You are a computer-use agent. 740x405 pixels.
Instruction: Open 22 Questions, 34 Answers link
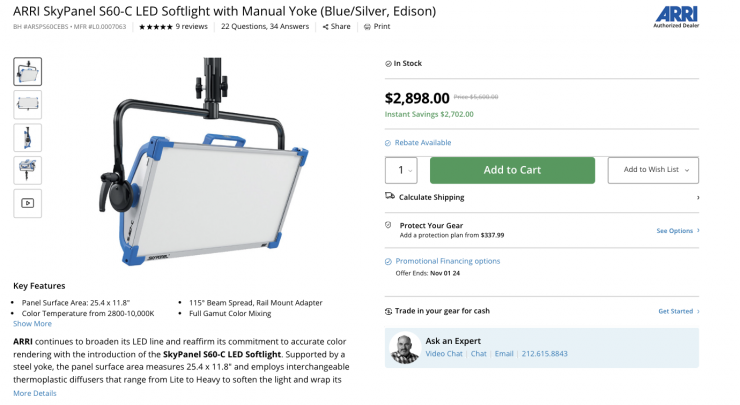(268, 27)
